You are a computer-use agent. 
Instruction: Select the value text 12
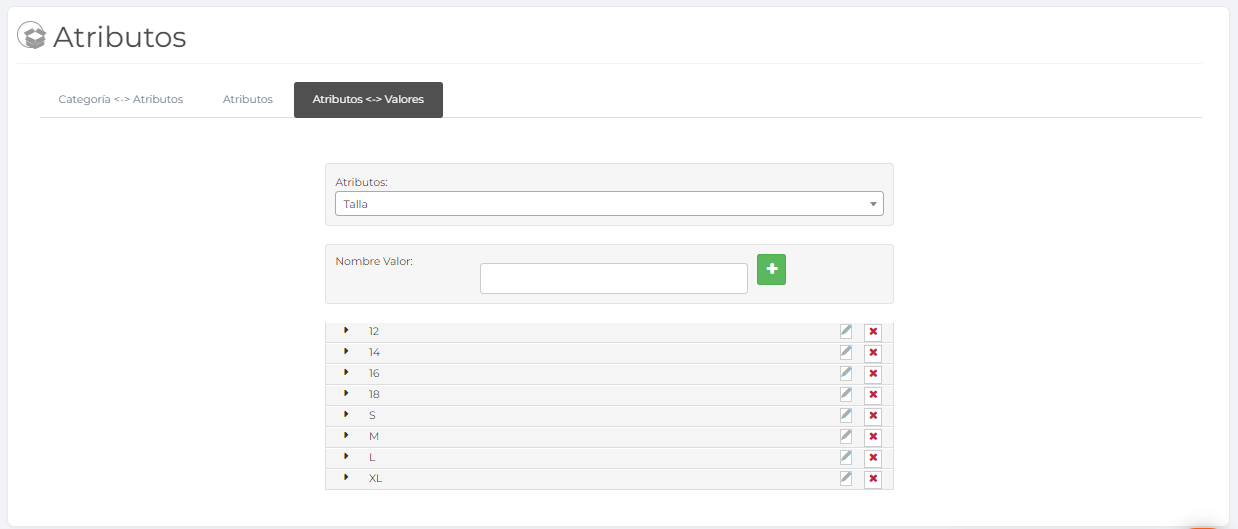point(374,331)
